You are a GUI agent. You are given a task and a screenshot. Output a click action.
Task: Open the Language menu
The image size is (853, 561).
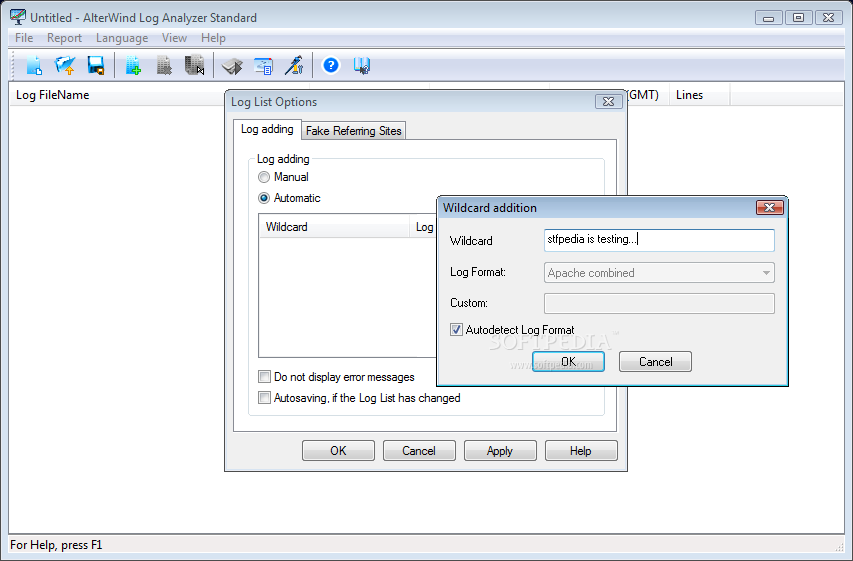pyautogui.click(x=122, y=38)
